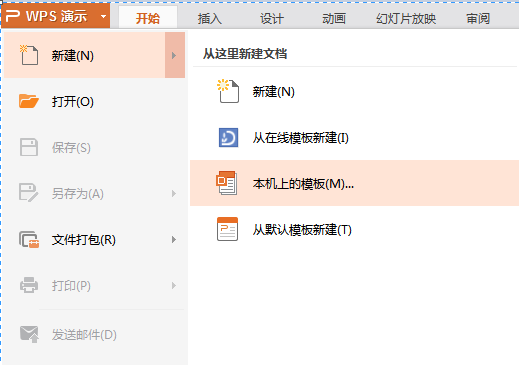Open the 设计 ribbon tab
This screenshot has height=365, width=519.
pyautogui.click(x=272, y=18)
